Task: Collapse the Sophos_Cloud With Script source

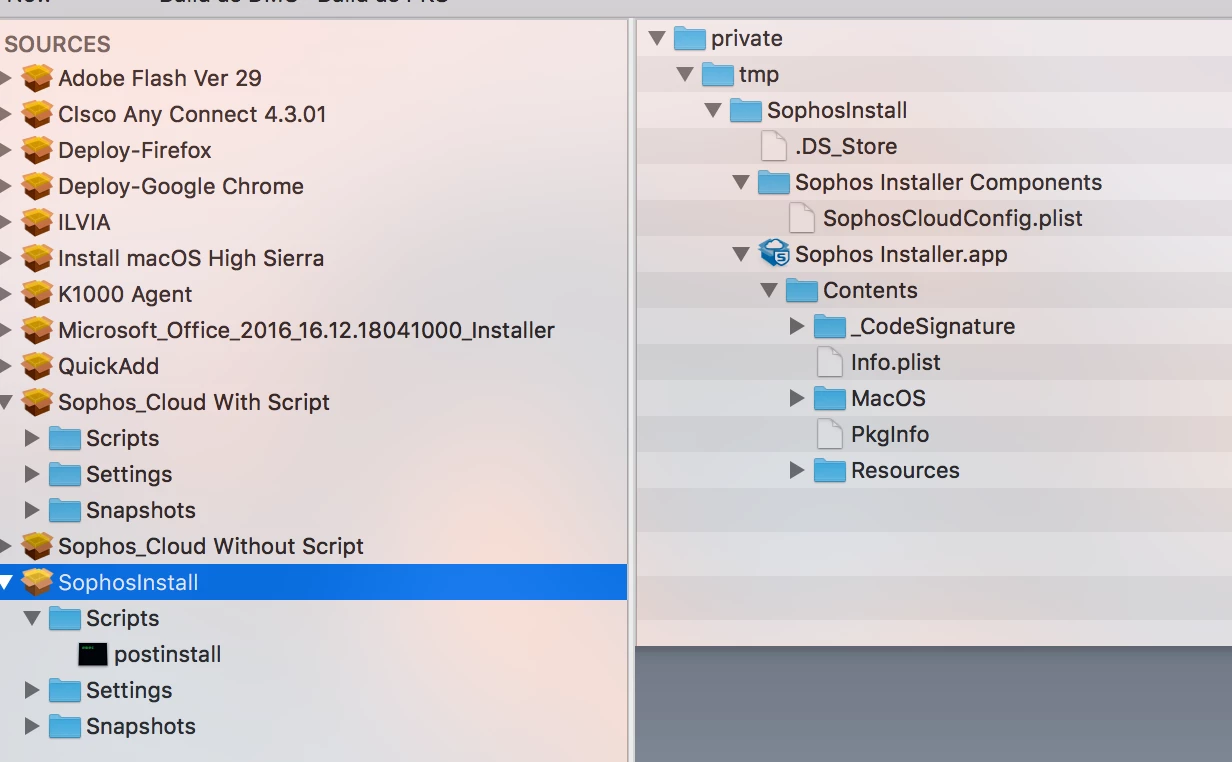Action: (5, 402)
